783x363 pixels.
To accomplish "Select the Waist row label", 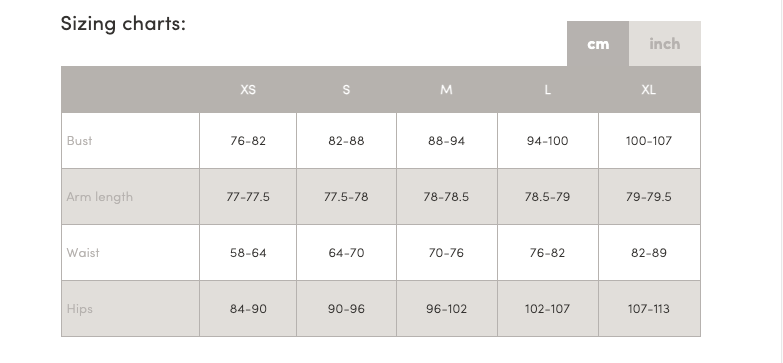I will (83, 253).
